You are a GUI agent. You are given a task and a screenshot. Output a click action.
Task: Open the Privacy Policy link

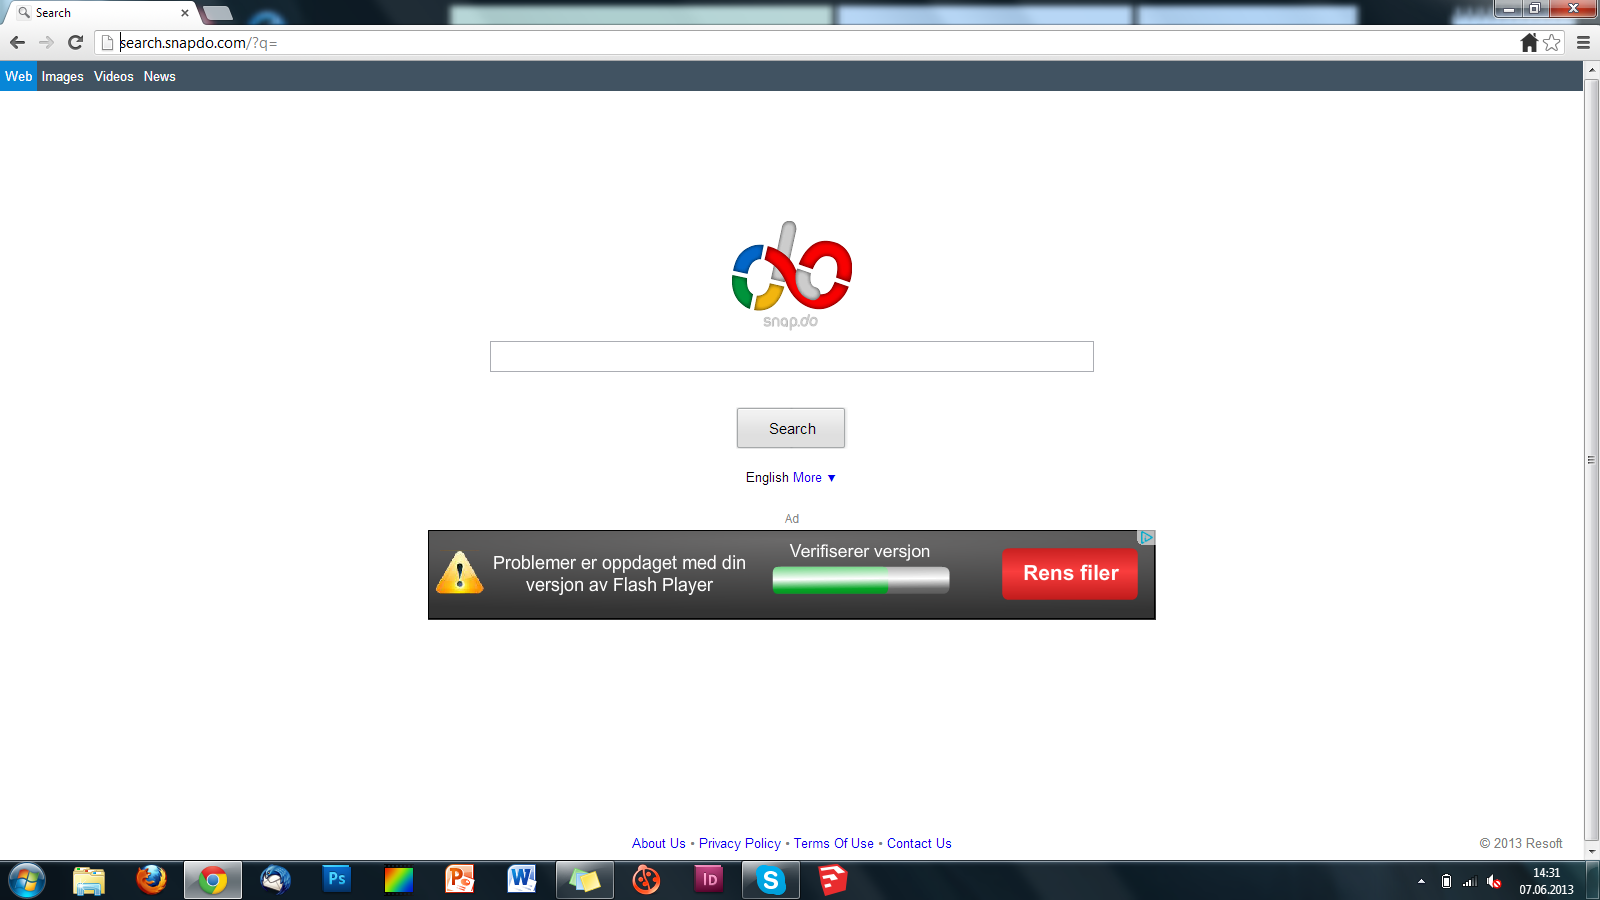pyautogui.click(x=740, y=843)
